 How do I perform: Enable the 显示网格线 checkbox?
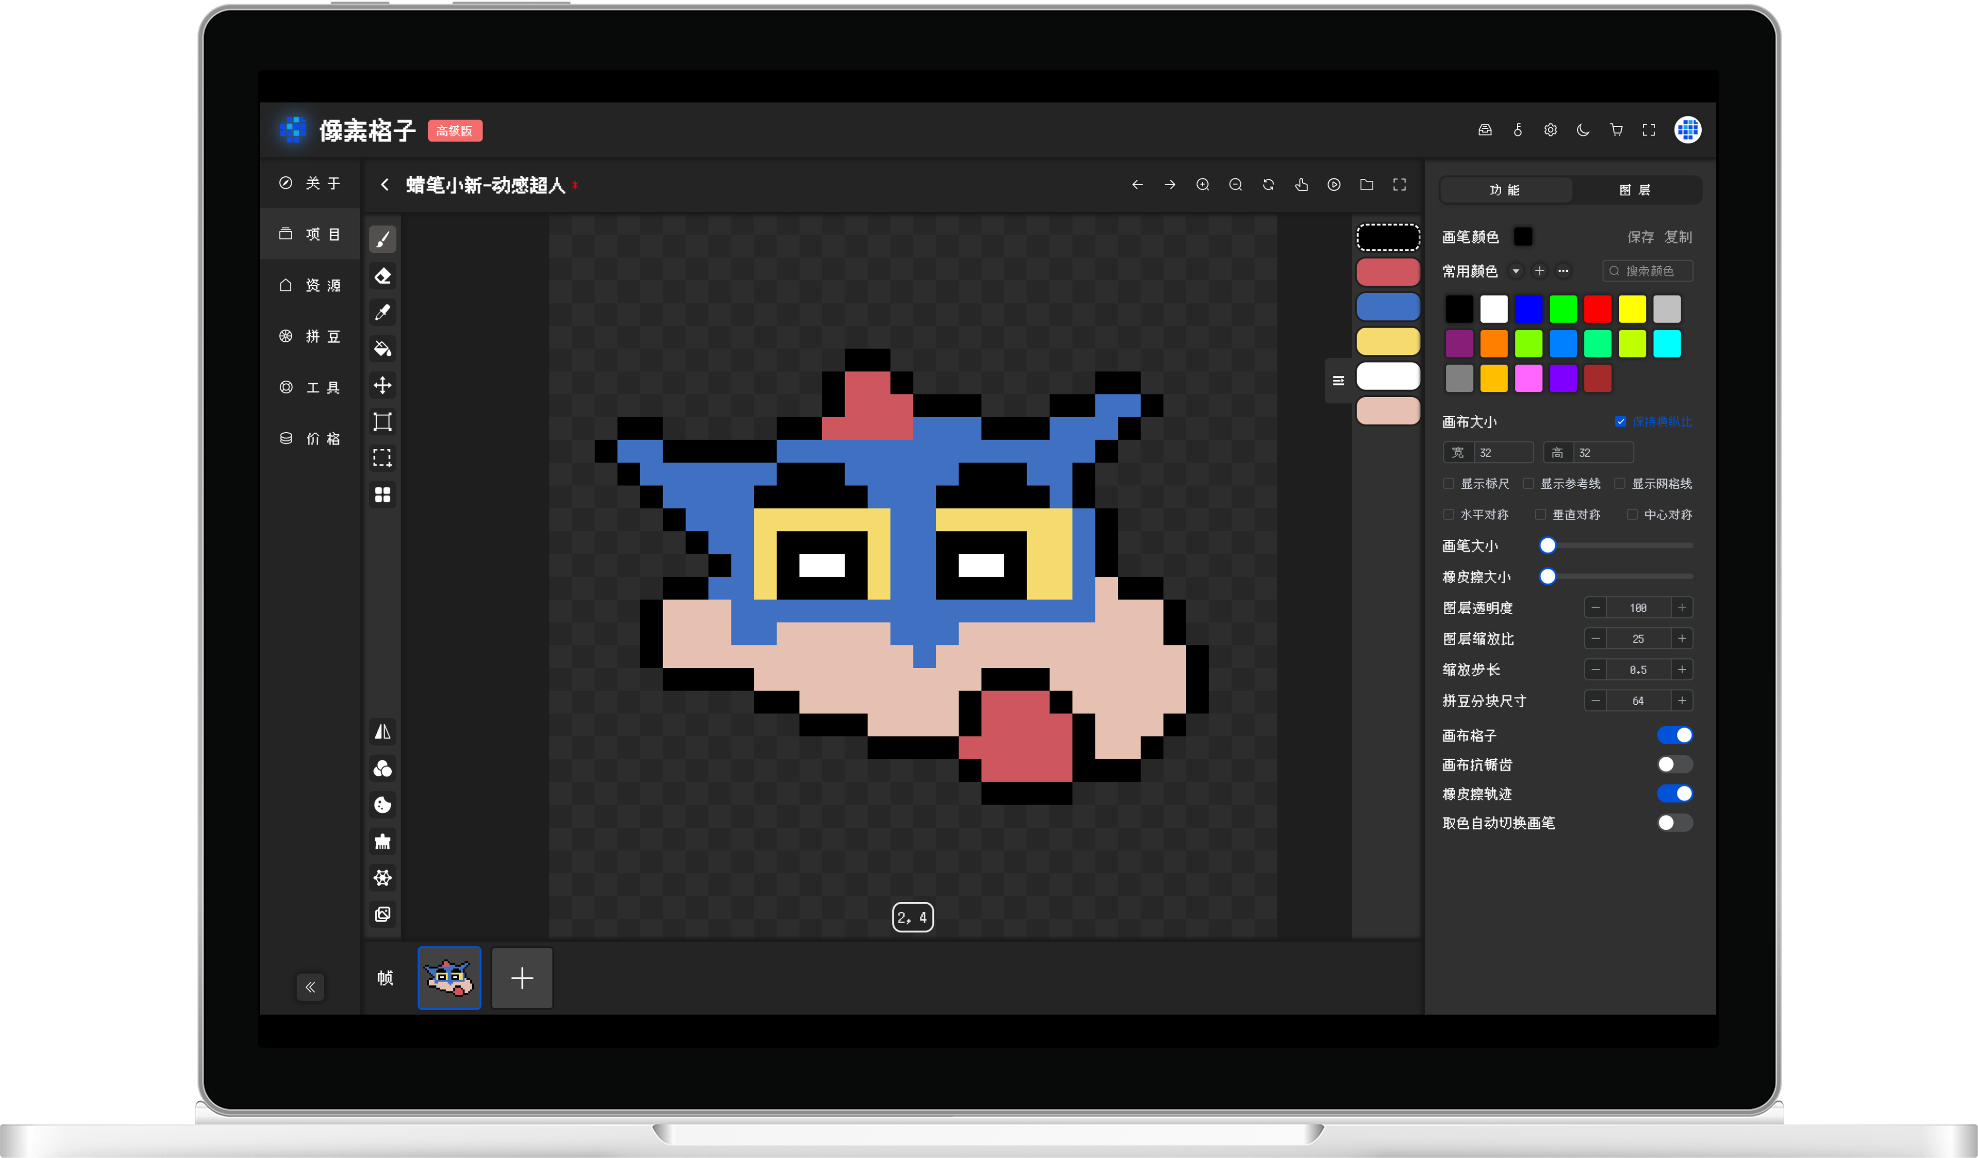tap(1620, 484)
